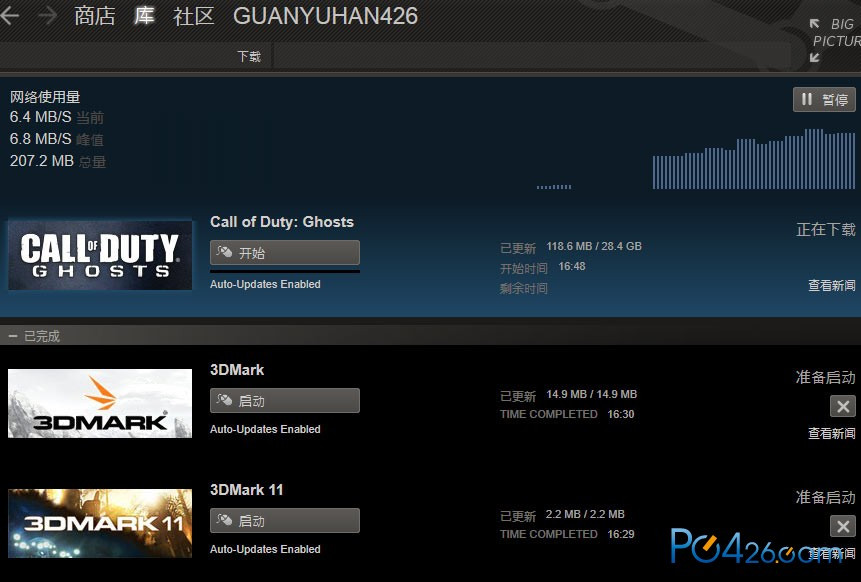The image size is (861, 582).
Task: Click 开始 button for Call of Duty: Ghosts
Action: click(284, 253)
